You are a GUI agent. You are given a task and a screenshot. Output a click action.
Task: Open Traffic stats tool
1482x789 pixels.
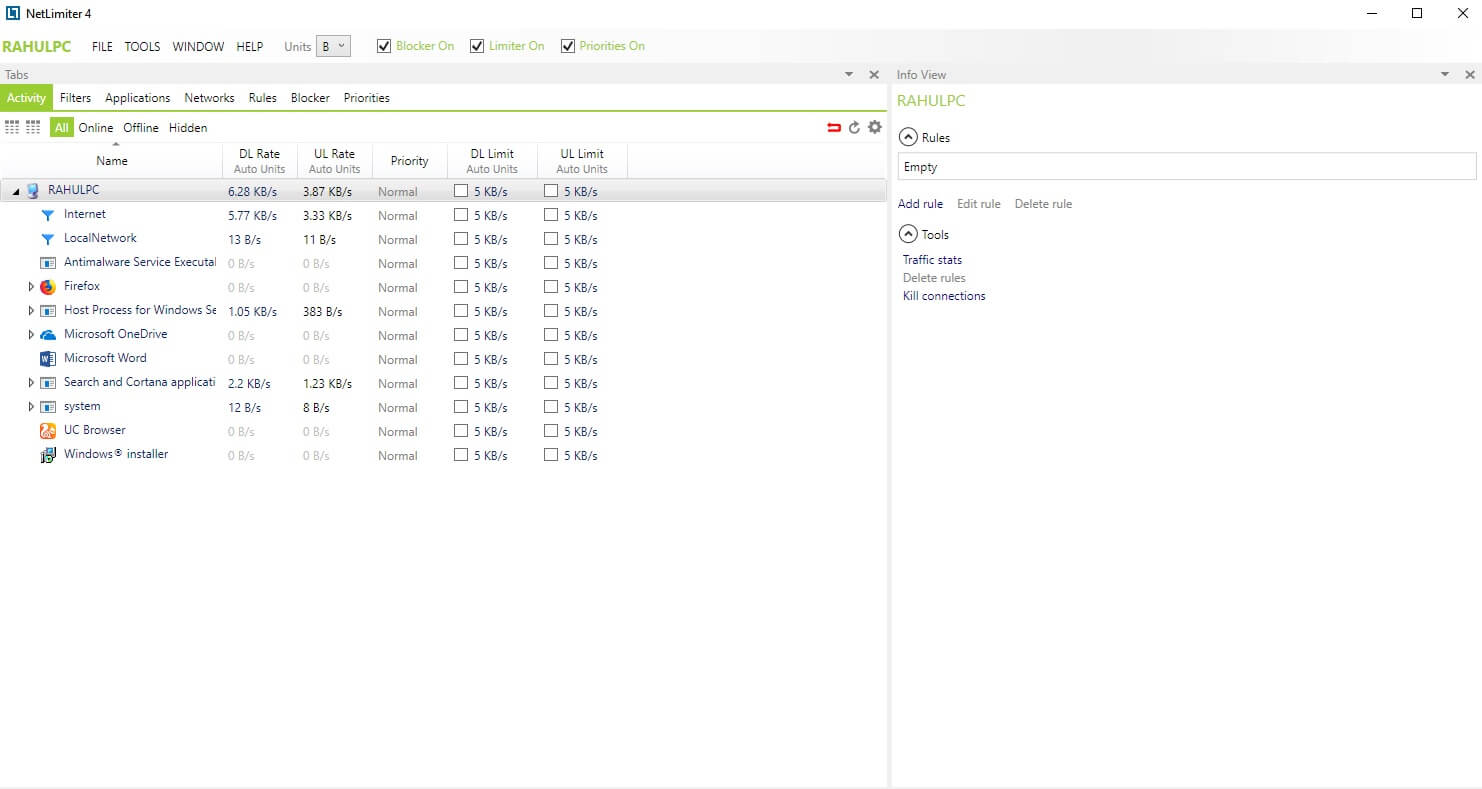(932, 260)
